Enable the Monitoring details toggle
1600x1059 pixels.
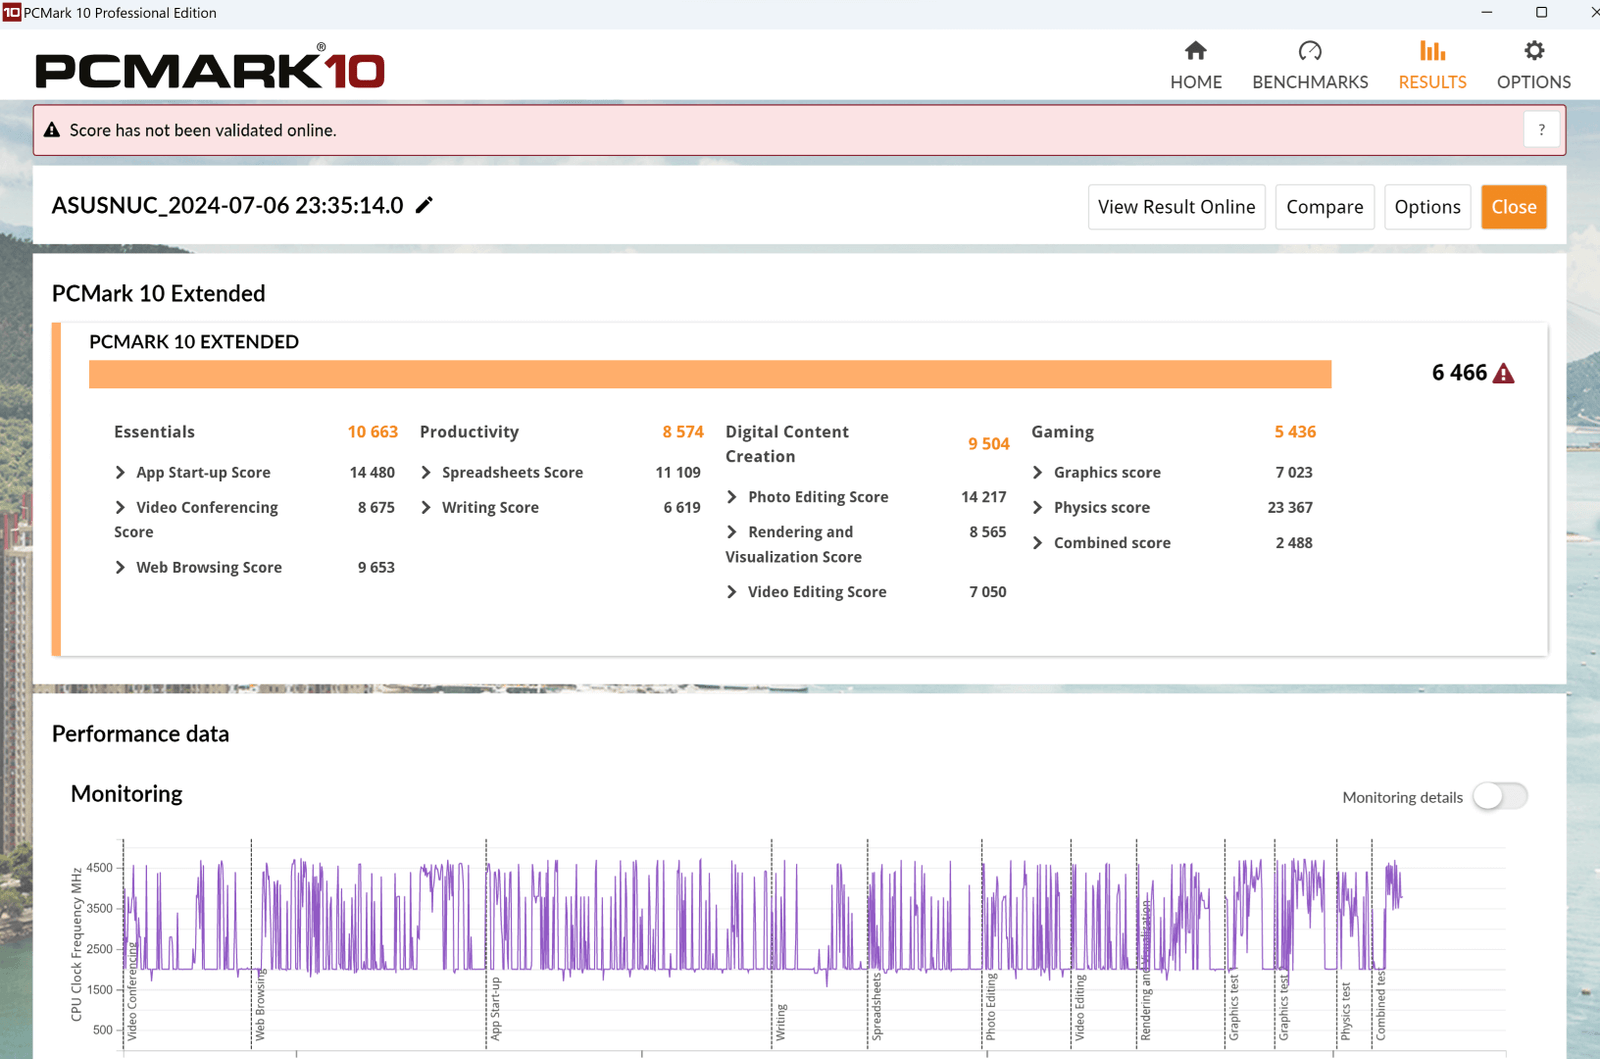[x=1499, y=797]
